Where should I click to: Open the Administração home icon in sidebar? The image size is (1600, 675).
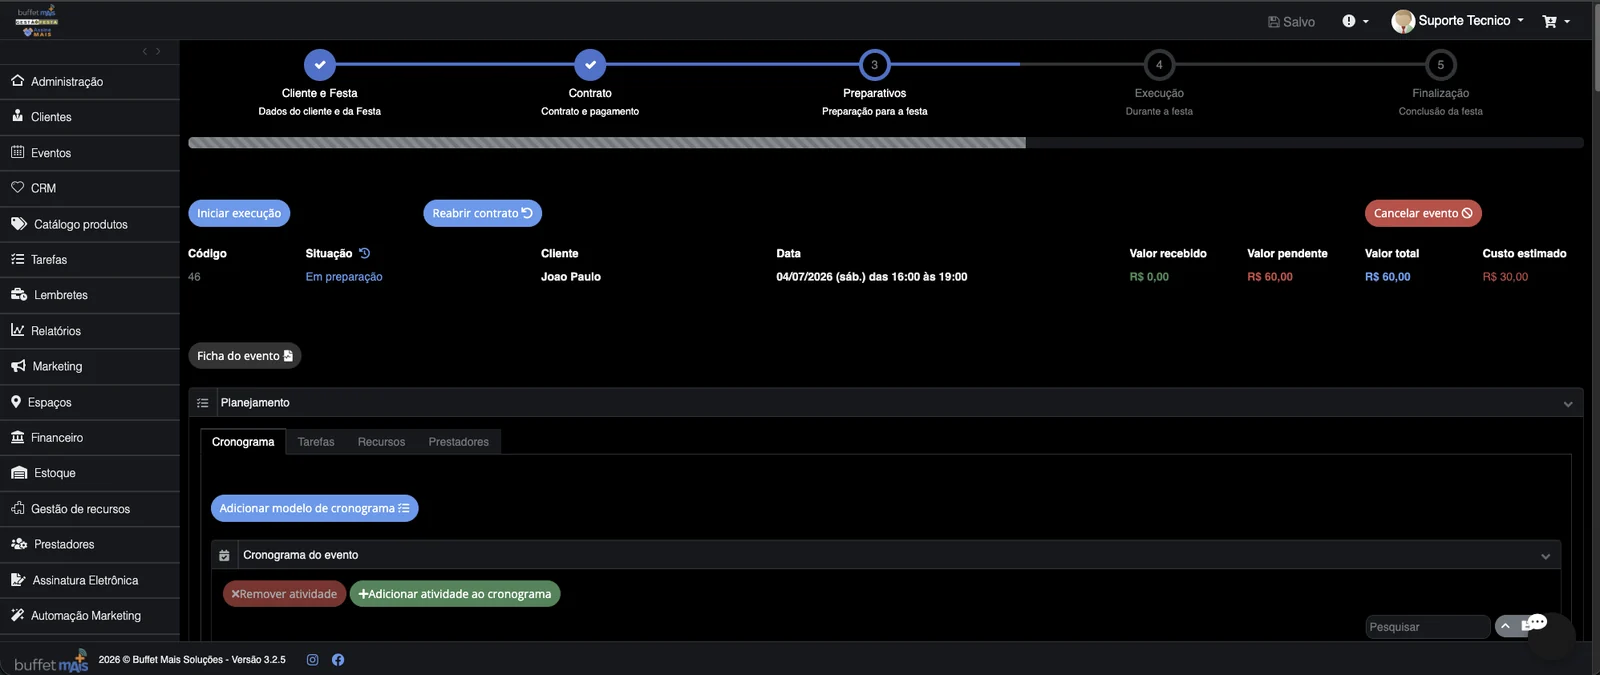(18, 81)
